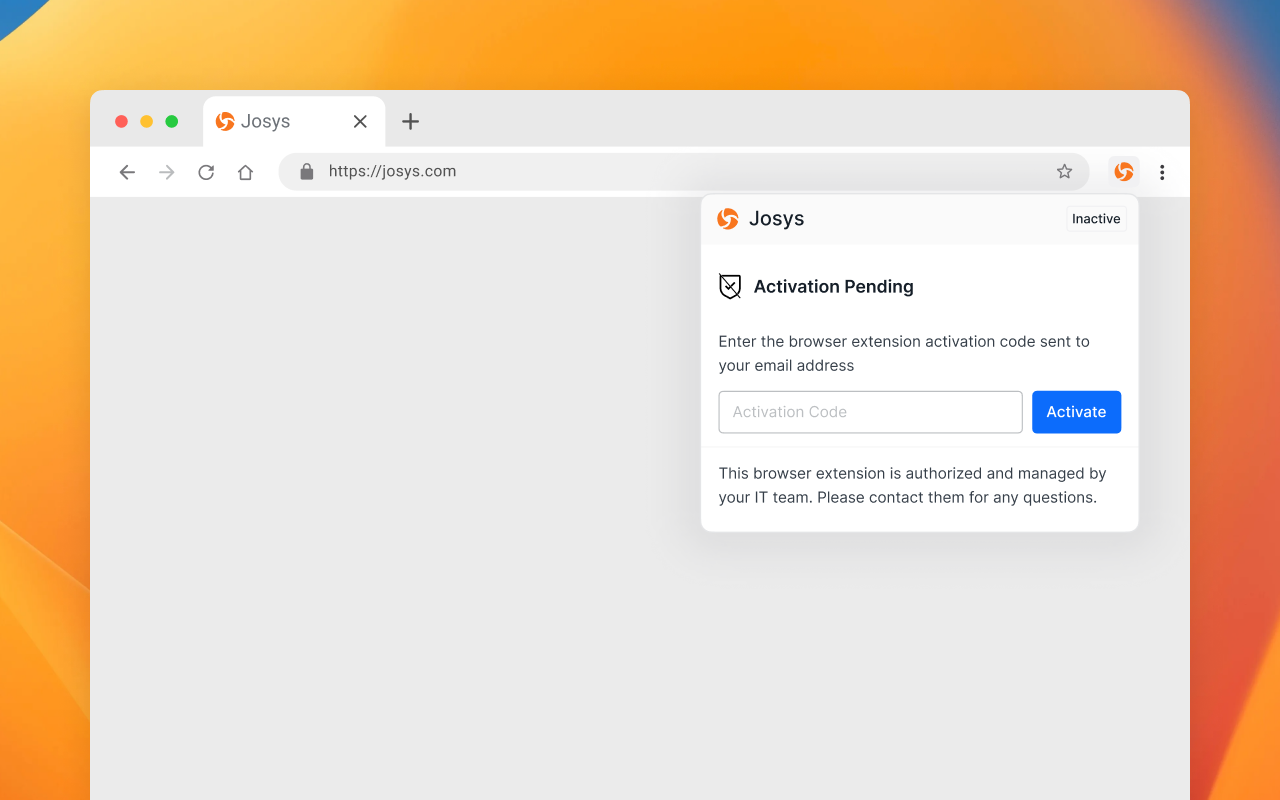Close the Josys tab
Screen dimensions: 1280x800
click(x=361, y=121)
